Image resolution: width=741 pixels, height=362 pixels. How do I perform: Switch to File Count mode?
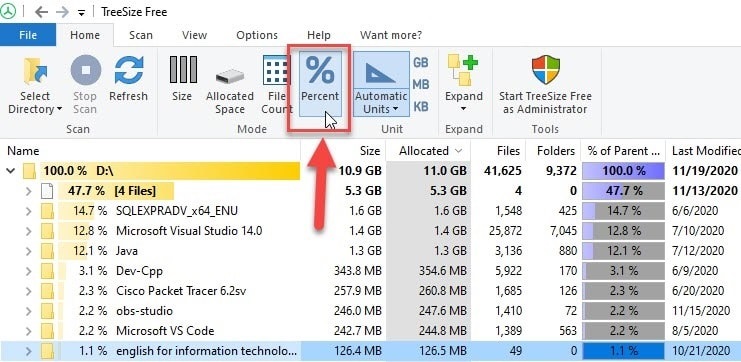pos(276,85)
